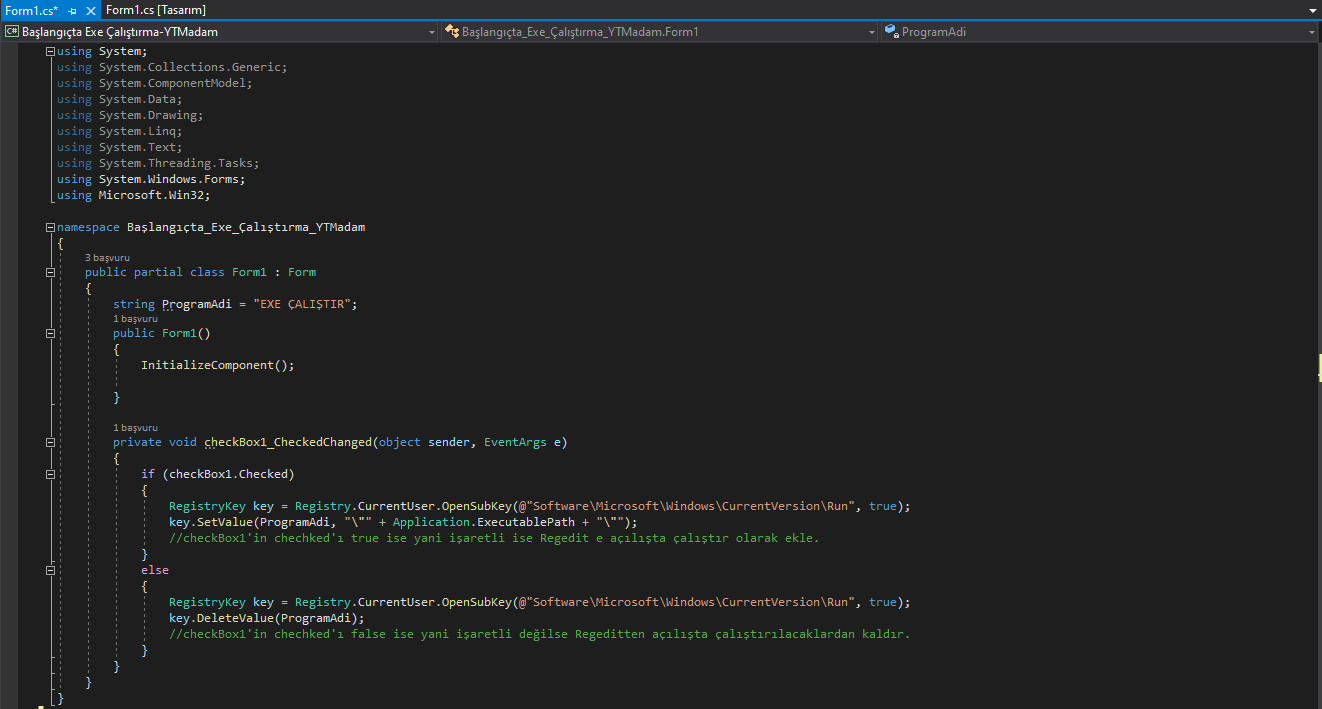Open the Form1 type navigation dropdown
Viewport: 1322px width, 709px height.
659,32
